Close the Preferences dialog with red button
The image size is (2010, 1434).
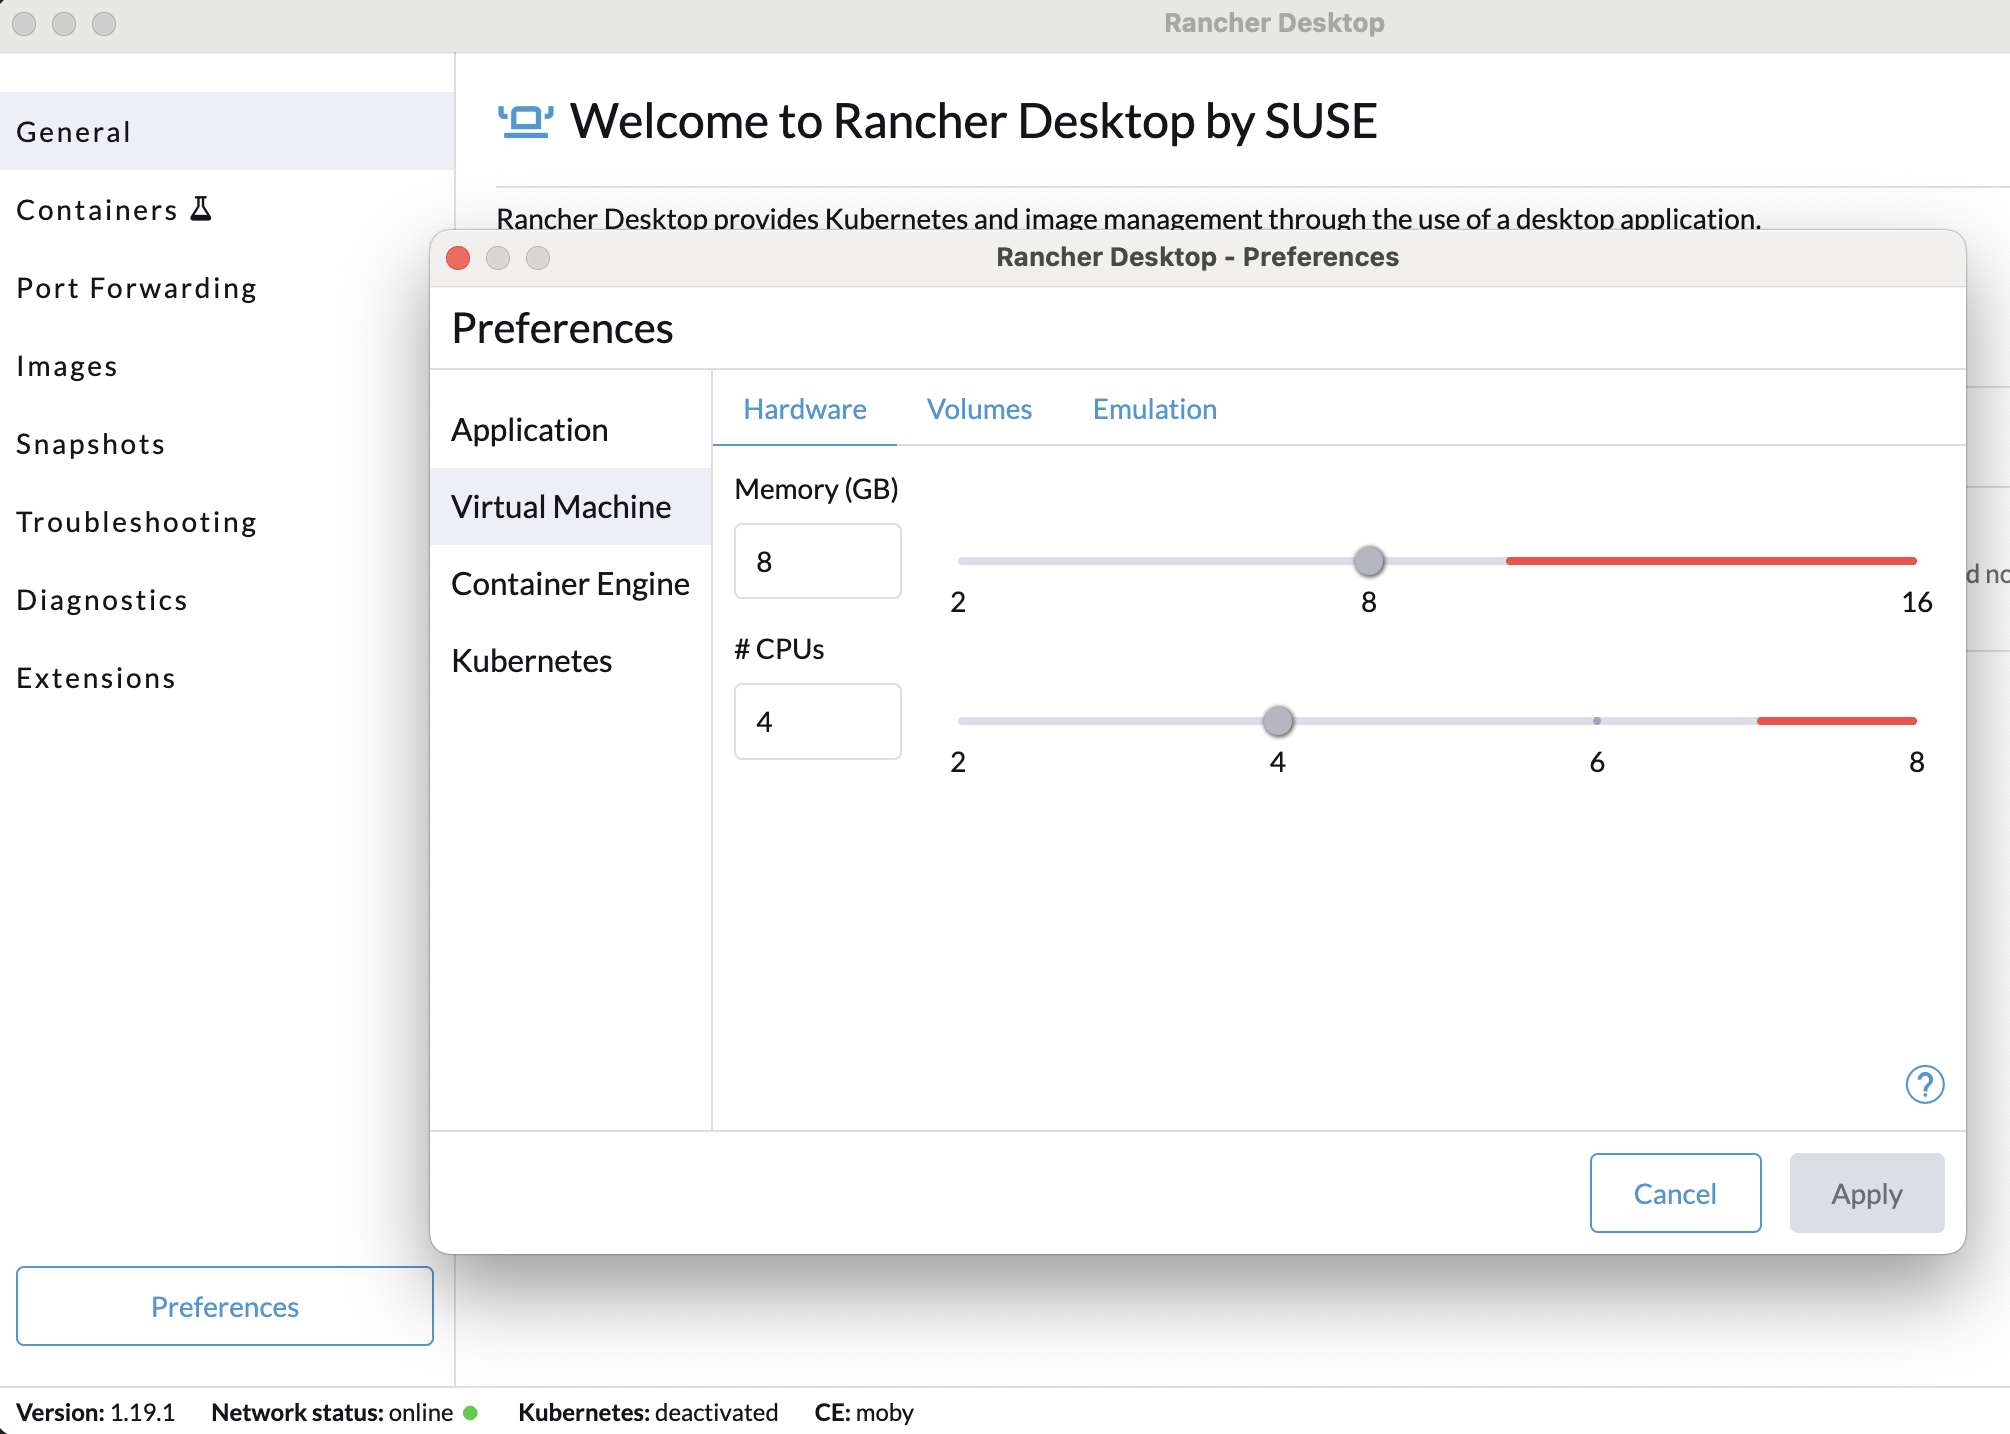tap(459, 258)
